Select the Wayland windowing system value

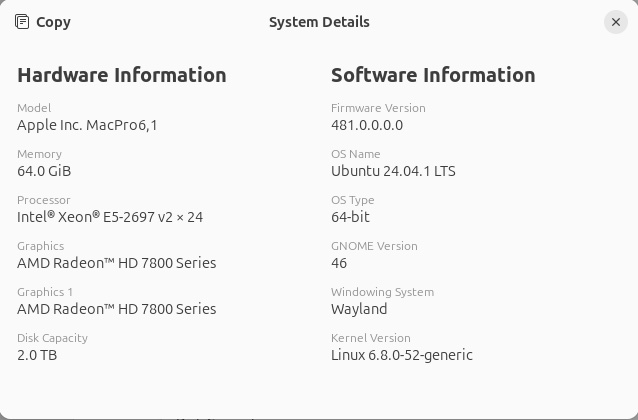(359, 309)
